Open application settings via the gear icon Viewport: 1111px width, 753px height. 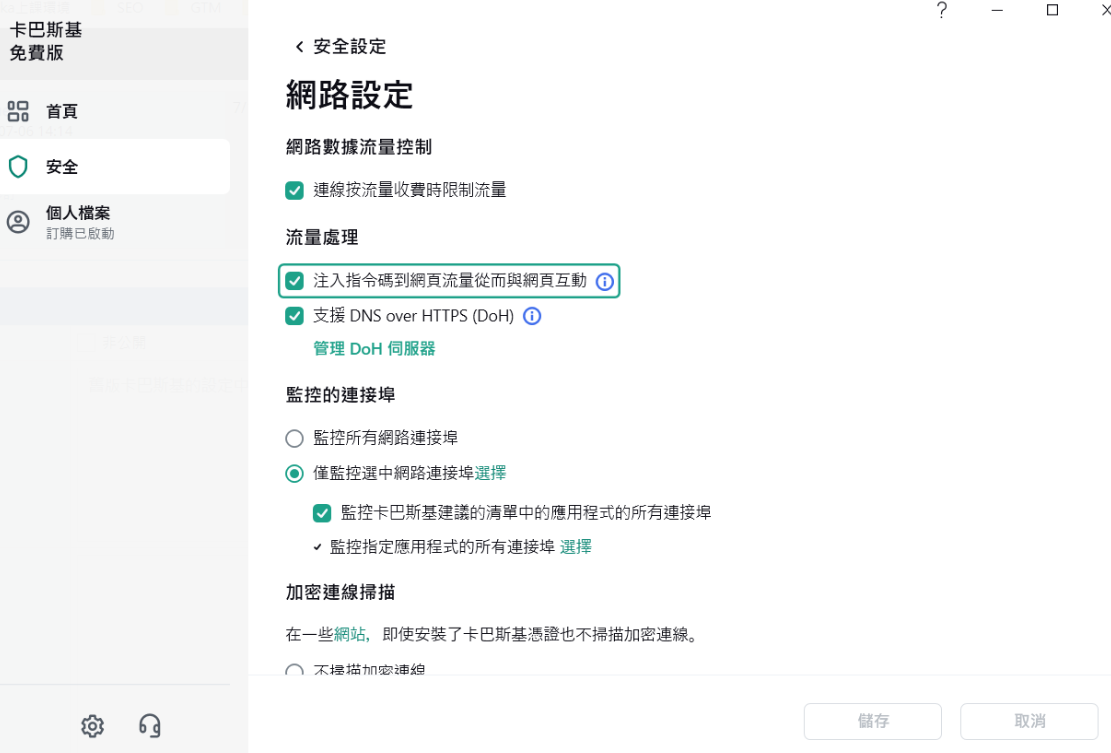coord(92,727)
